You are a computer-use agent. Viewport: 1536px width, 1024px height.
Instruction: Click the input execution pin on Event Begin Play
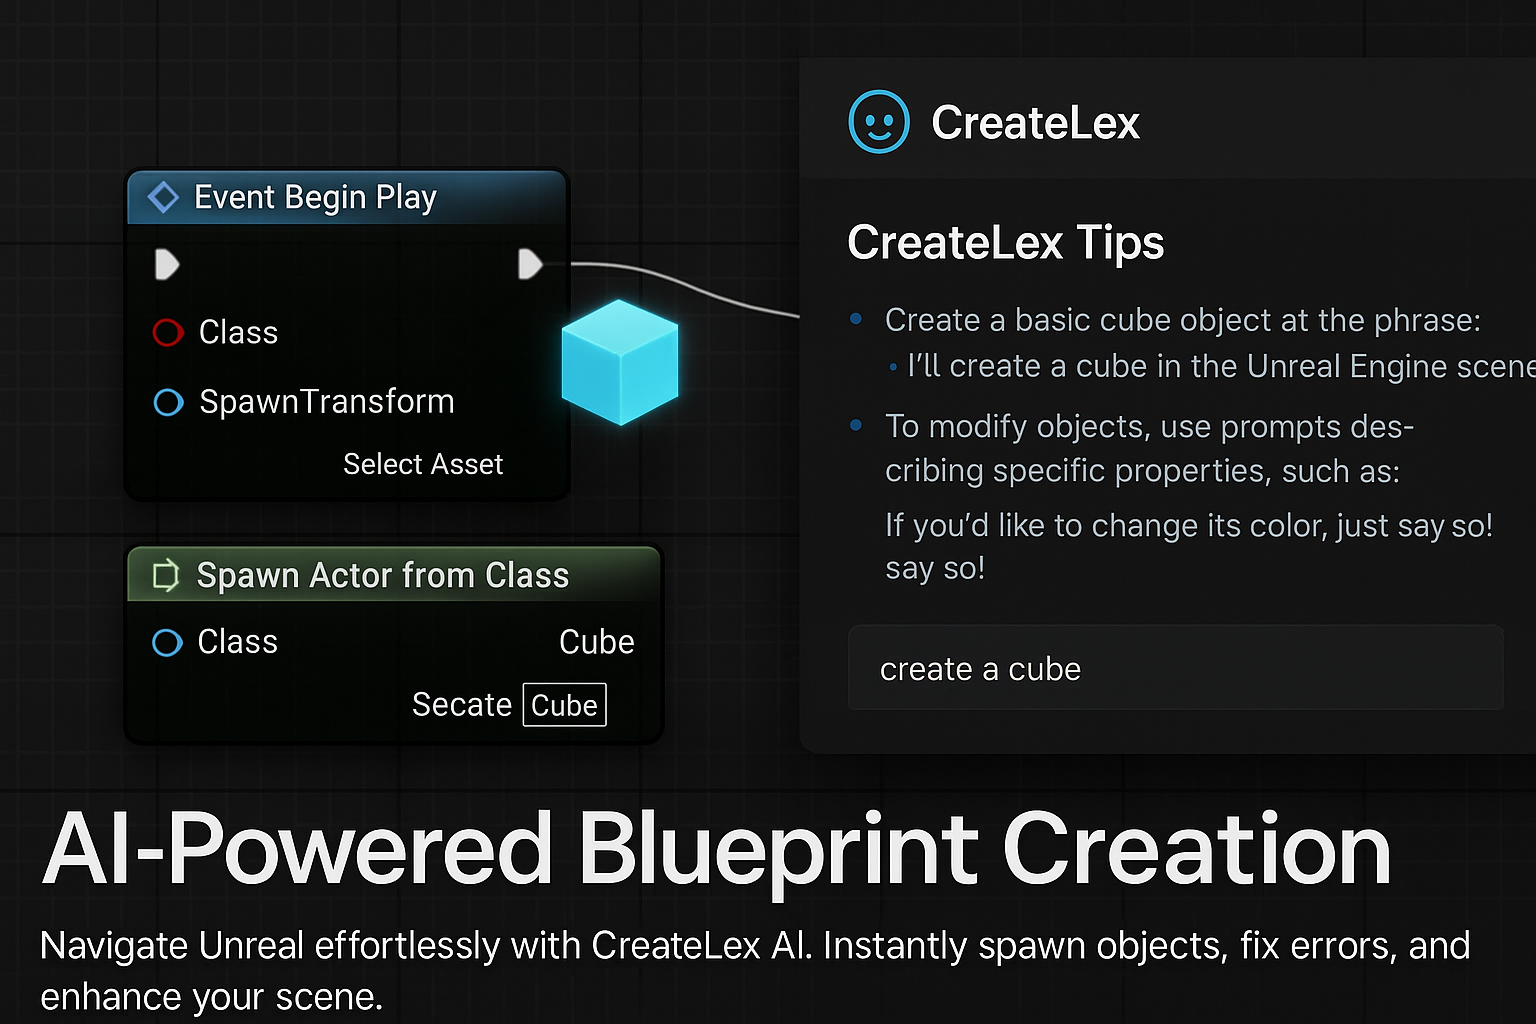pos(166,264)
